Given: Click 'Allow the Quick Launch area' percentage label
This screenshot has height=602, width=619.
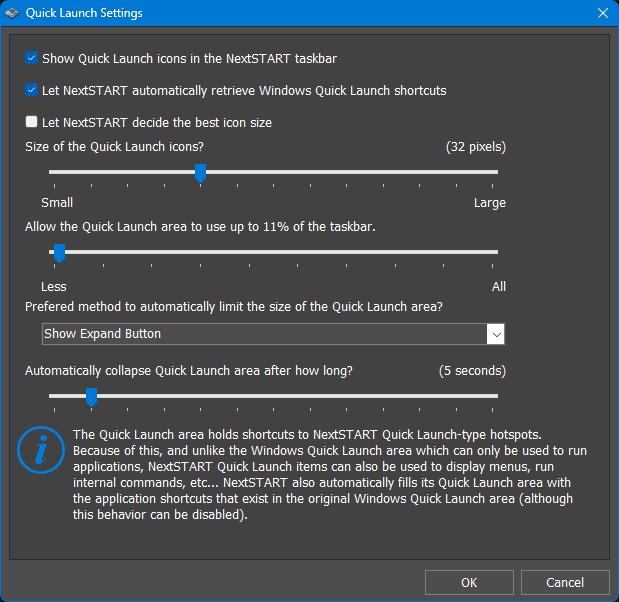Looking at the screenshot, I should [200, 227].
